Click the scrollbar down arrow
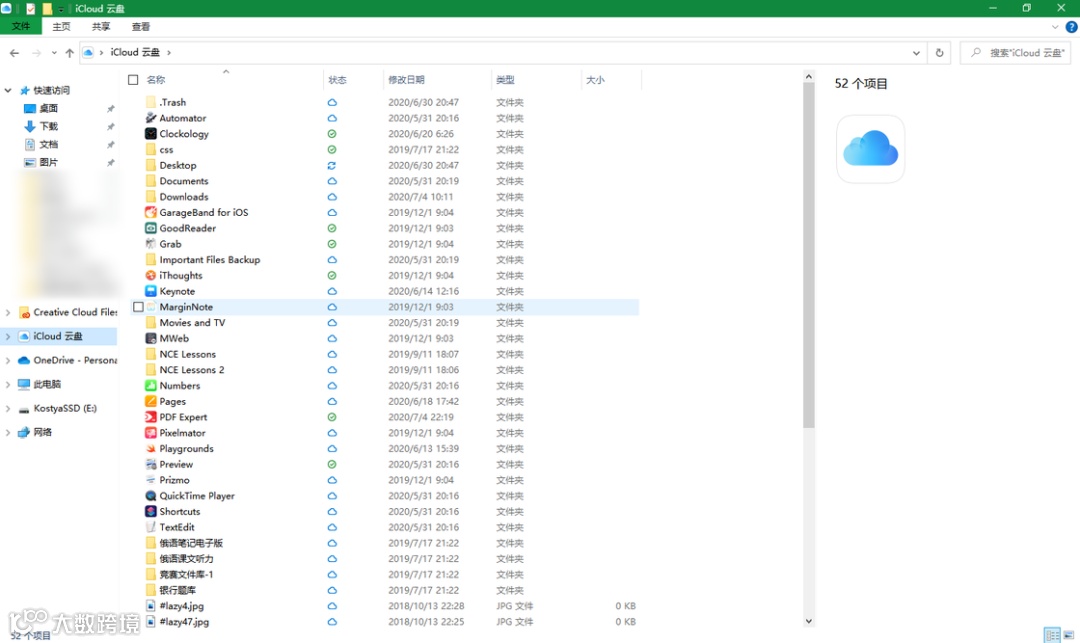Viewport: 1080px width, 643px height. tap(809, 621)
